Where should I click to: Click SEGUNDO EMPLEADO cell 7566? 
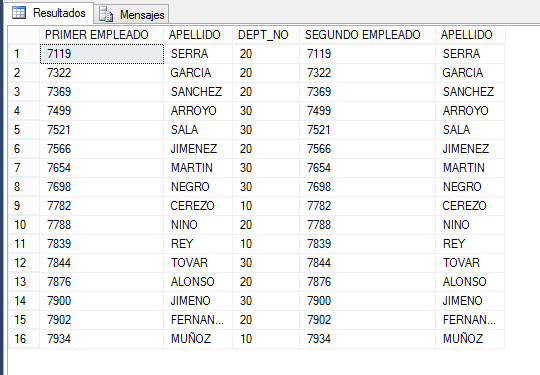pyautogui.click(x=367, y=149)
